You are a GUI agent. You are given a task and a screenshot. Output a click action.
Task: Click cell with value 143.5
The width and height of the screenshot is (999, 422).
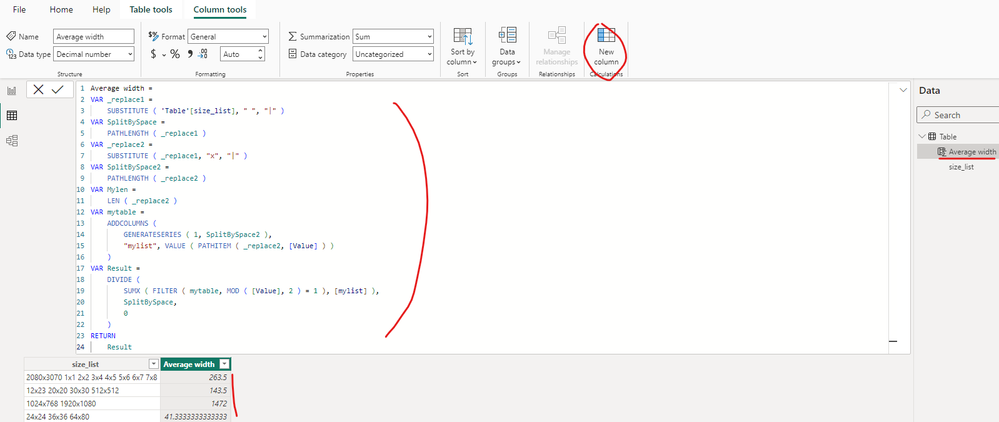196,390
